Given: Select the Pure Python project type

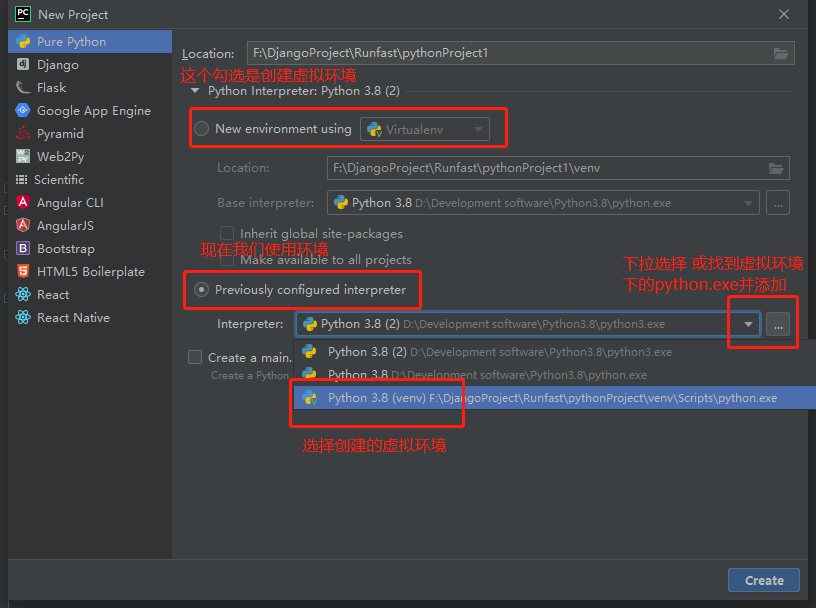Looking at the screenshot, I should click(90, 42).
